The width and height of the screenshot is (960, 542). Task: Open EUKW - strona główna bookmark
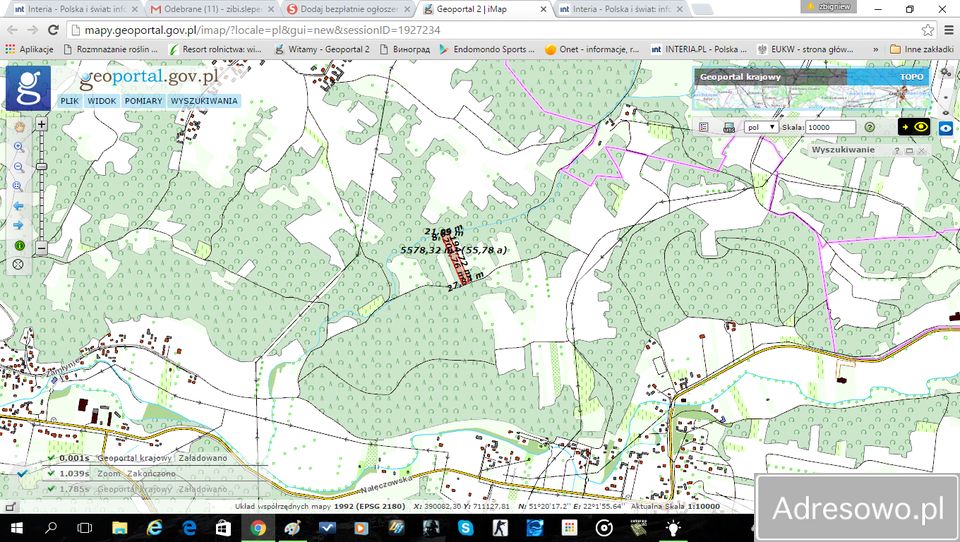tap(805, 49)
